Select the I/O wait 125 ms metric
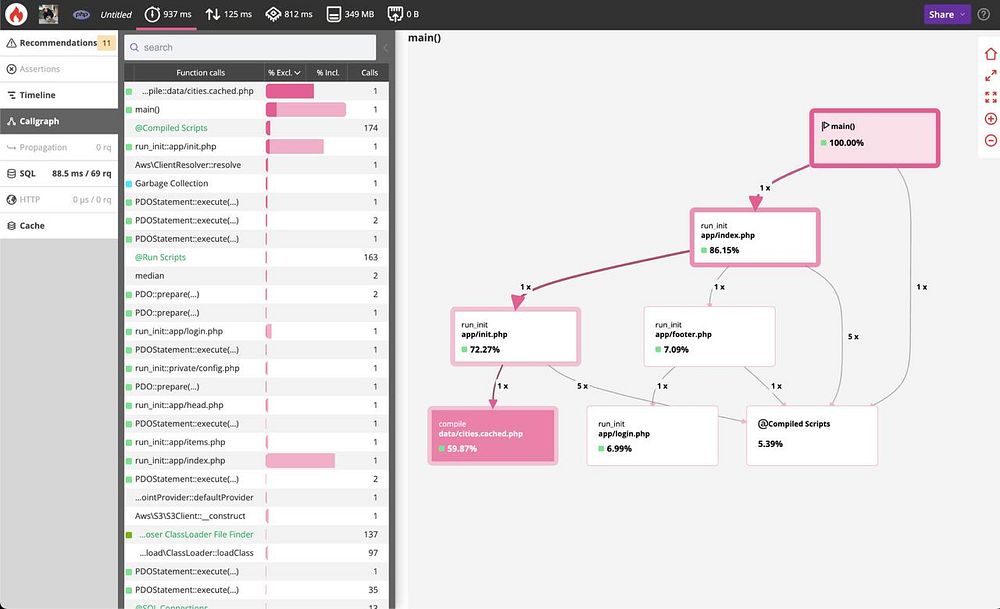 [228, 14]
